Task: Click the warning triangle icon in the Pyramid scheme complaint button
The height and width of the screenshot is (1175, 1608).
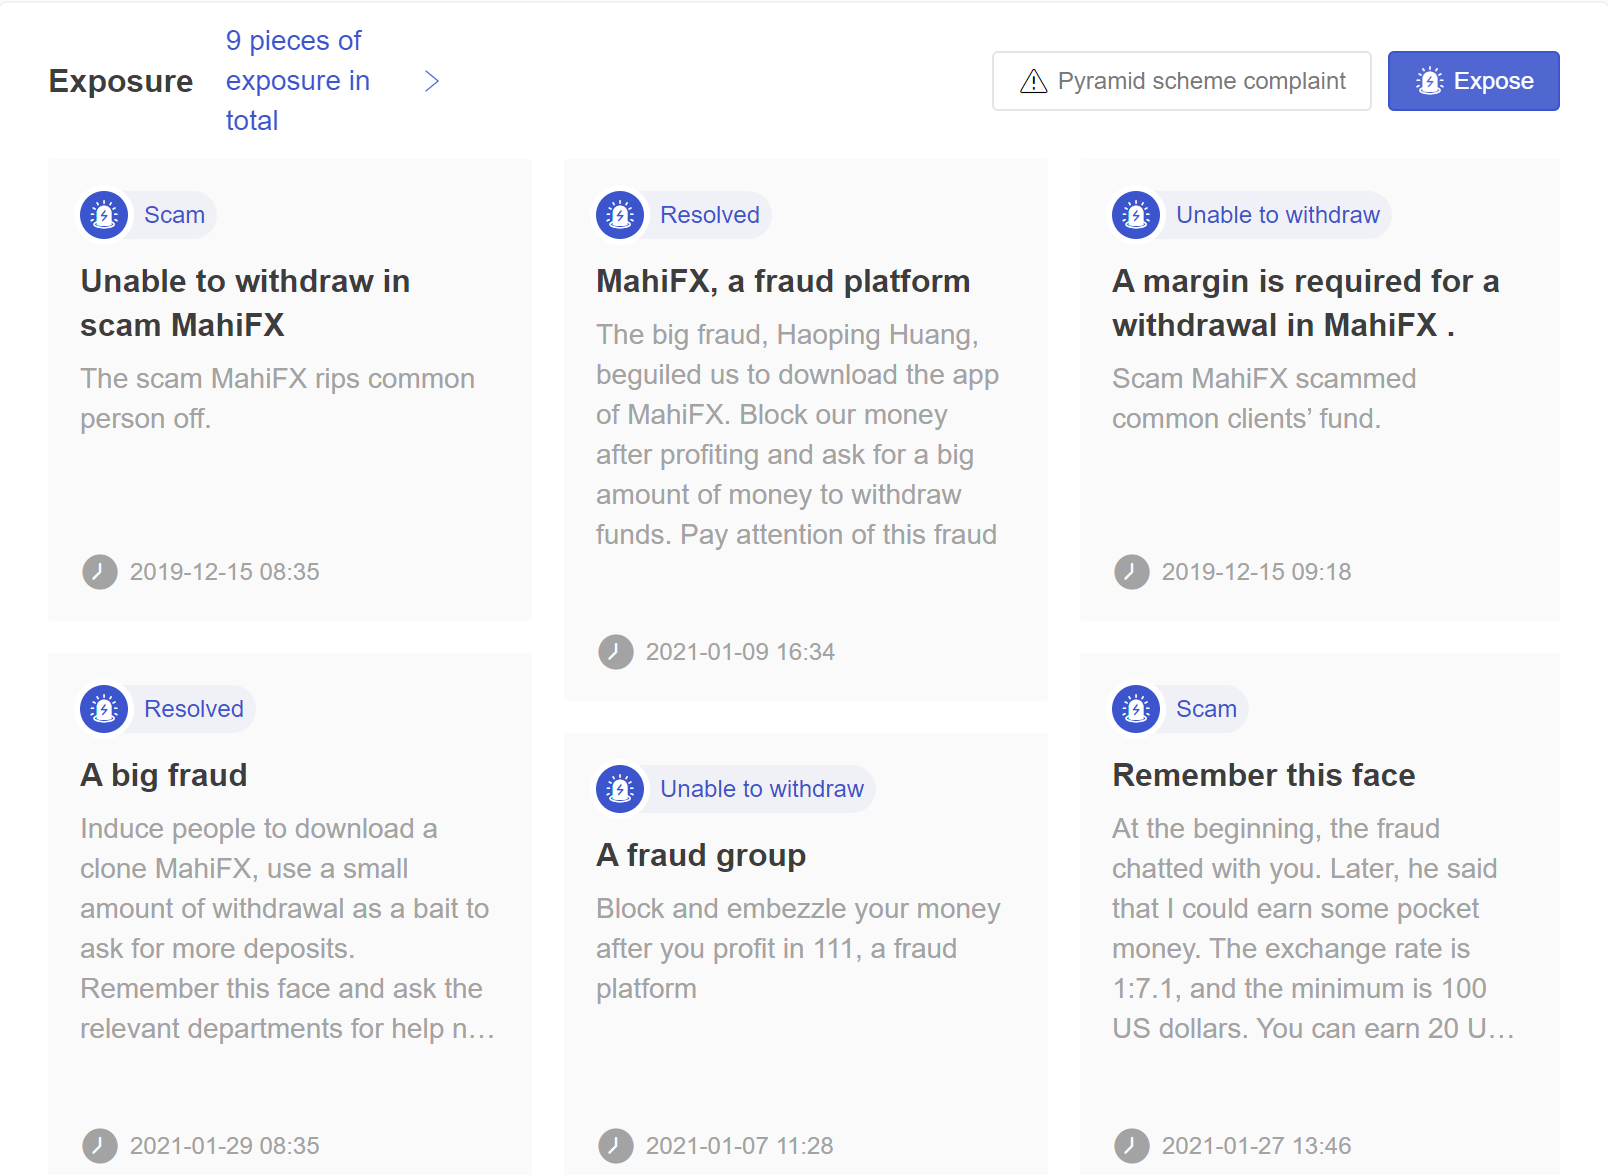Action: click(1033, 81)
